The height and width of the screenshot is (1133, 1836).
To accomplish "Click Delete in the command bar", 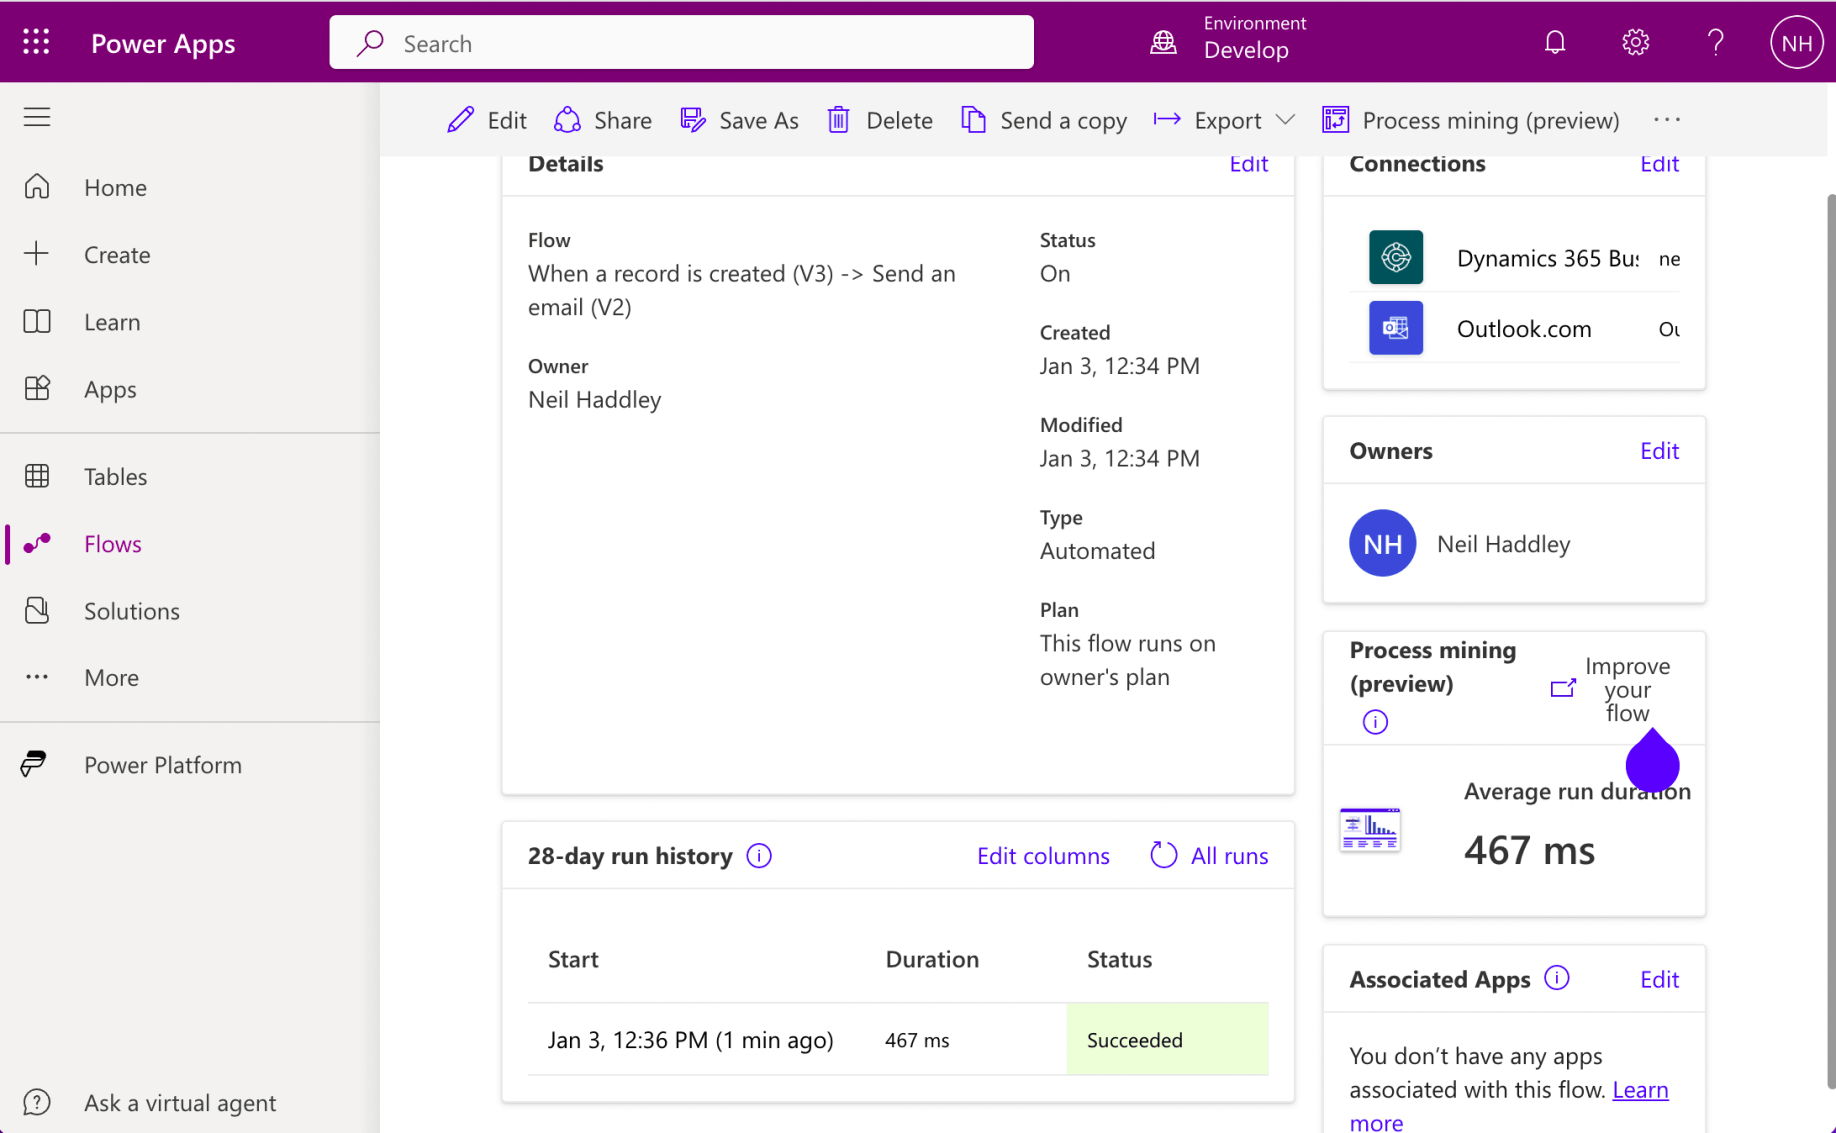I will tap(880, 120).
